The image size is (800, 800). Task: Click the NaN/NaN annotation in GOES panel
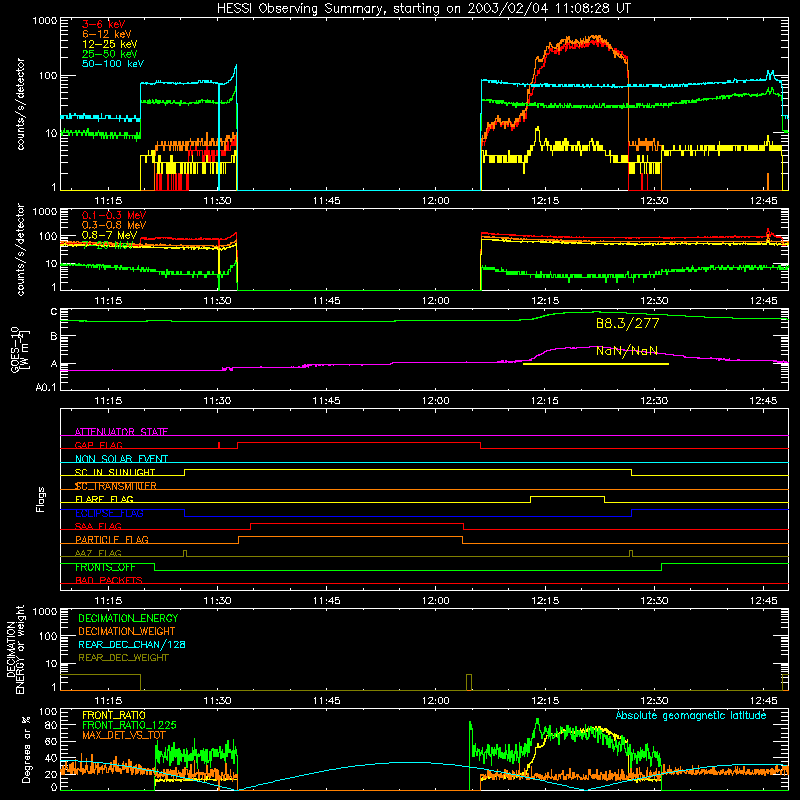(x=627, y=351)
